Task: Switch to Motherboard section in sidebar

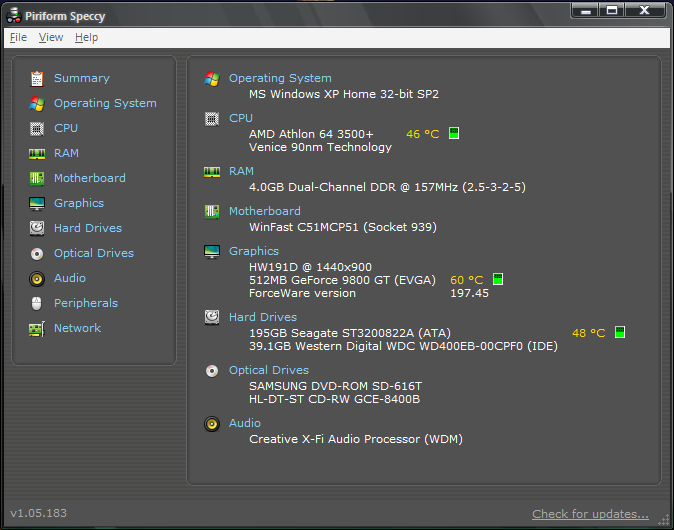Action: [x=90, y=178]
